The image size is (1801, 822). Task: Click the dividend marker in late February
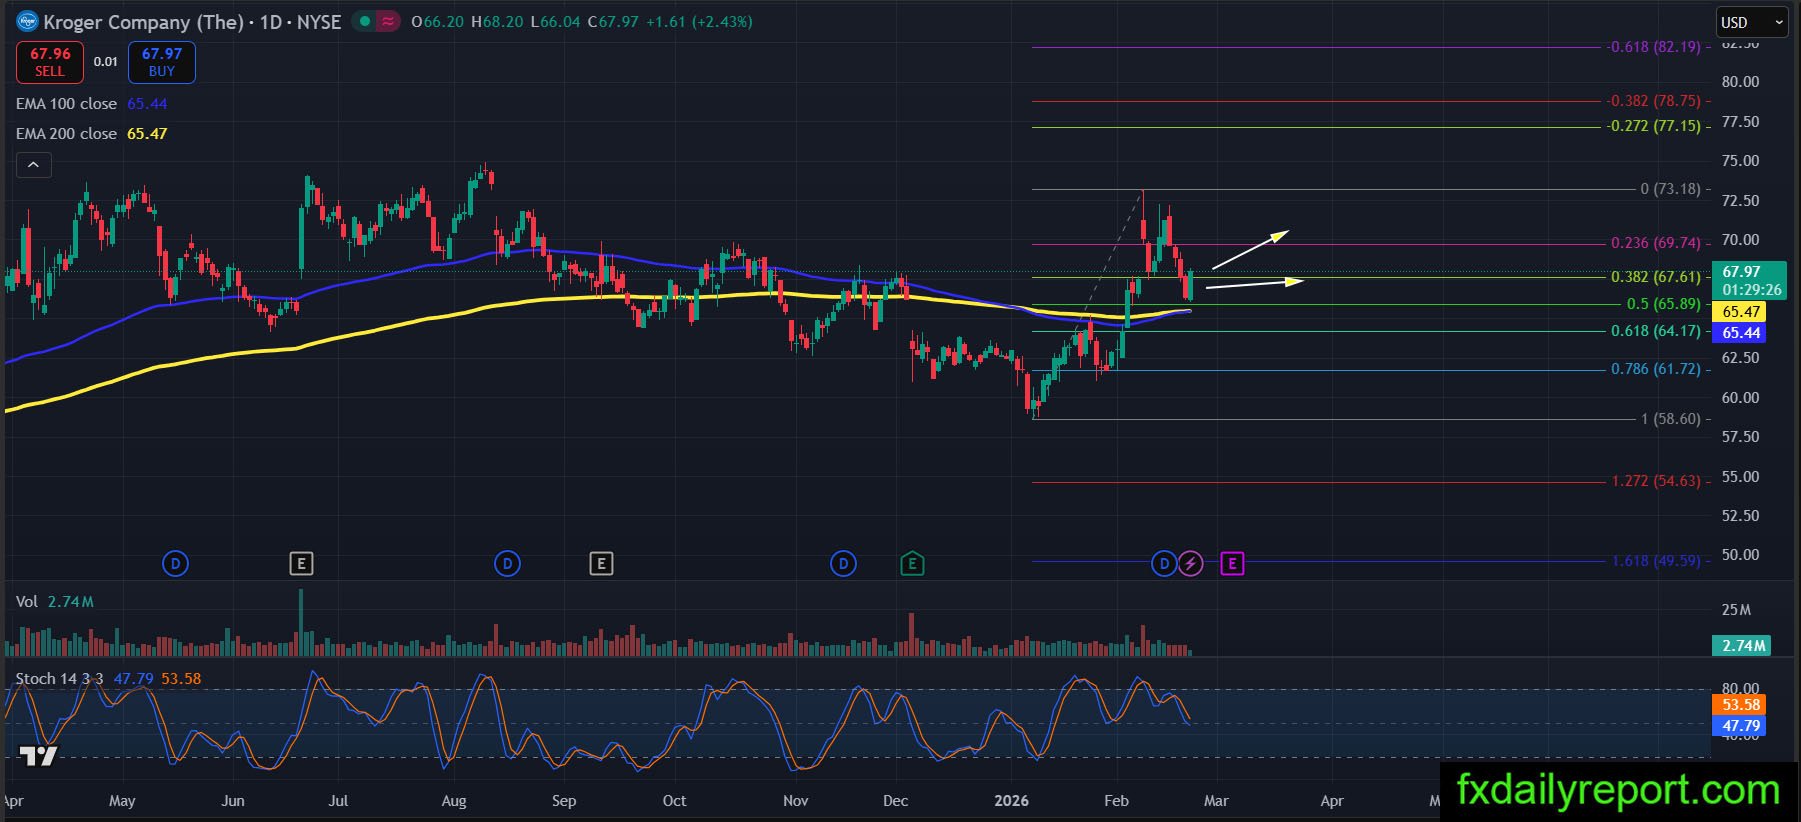(x=1164, y=564)
